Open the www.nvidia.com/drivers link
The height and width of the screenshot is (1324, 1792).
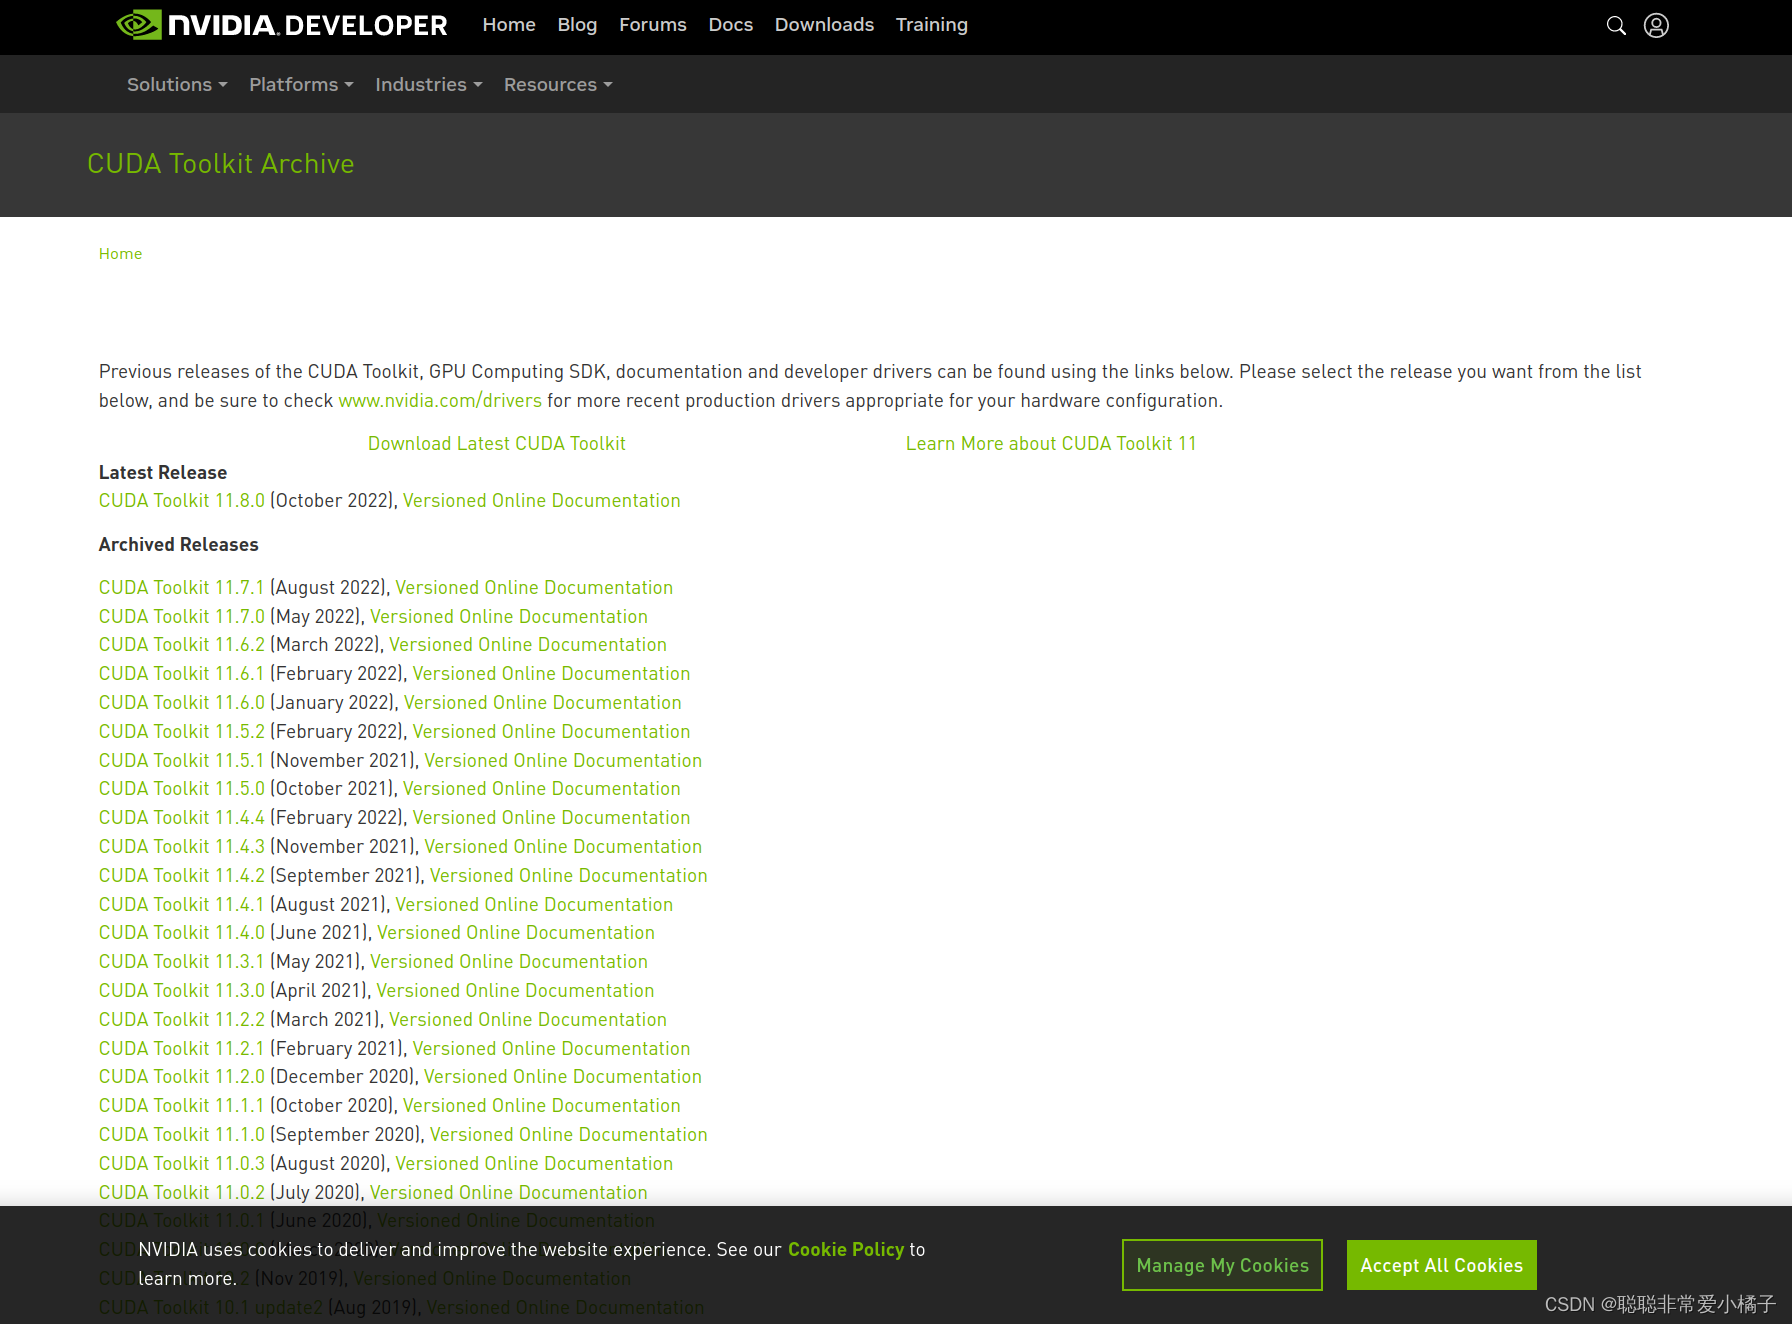click(440, 400)
